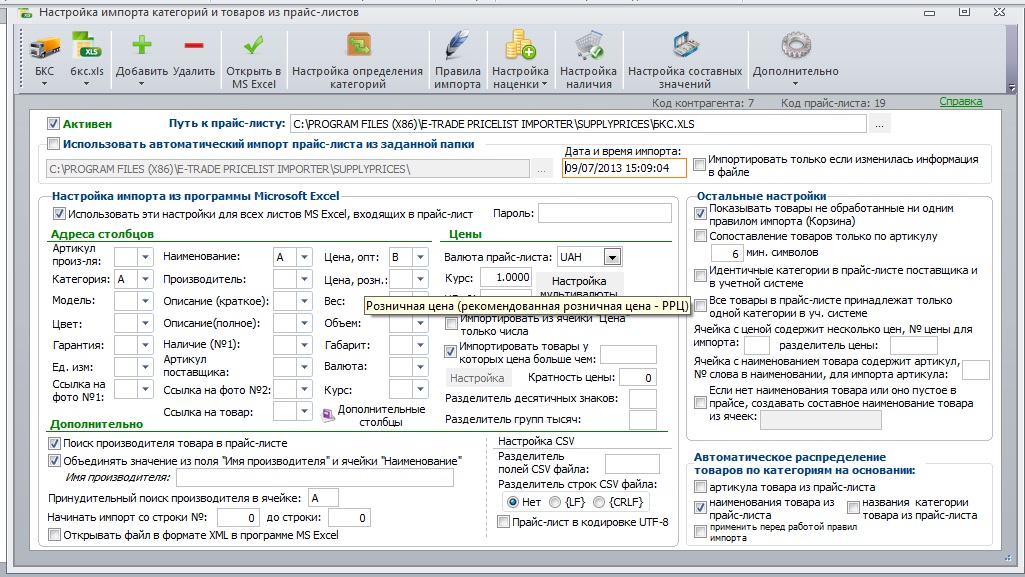Click the Пароль input field
Screen dimensions: 1025x577
click(605, 213)
